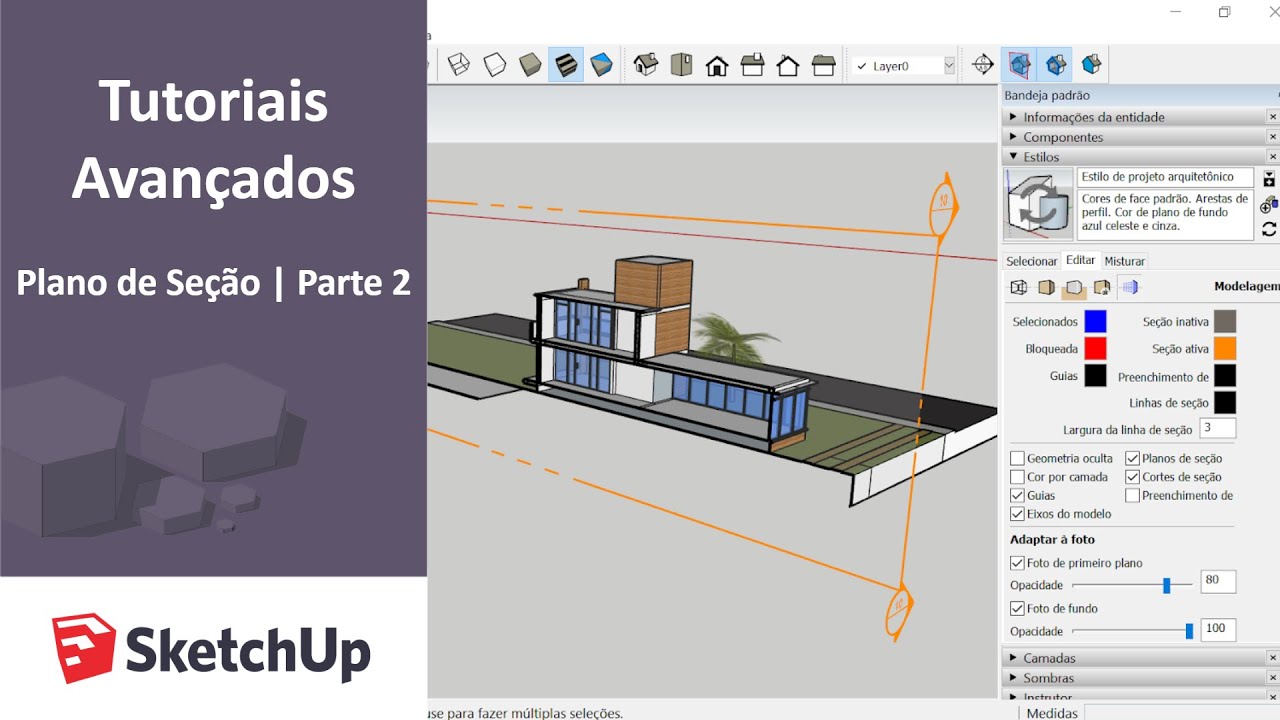Toggle Display Section Fill toolbar icon
The image size is (1280, 720).
tap(1091, 65)
